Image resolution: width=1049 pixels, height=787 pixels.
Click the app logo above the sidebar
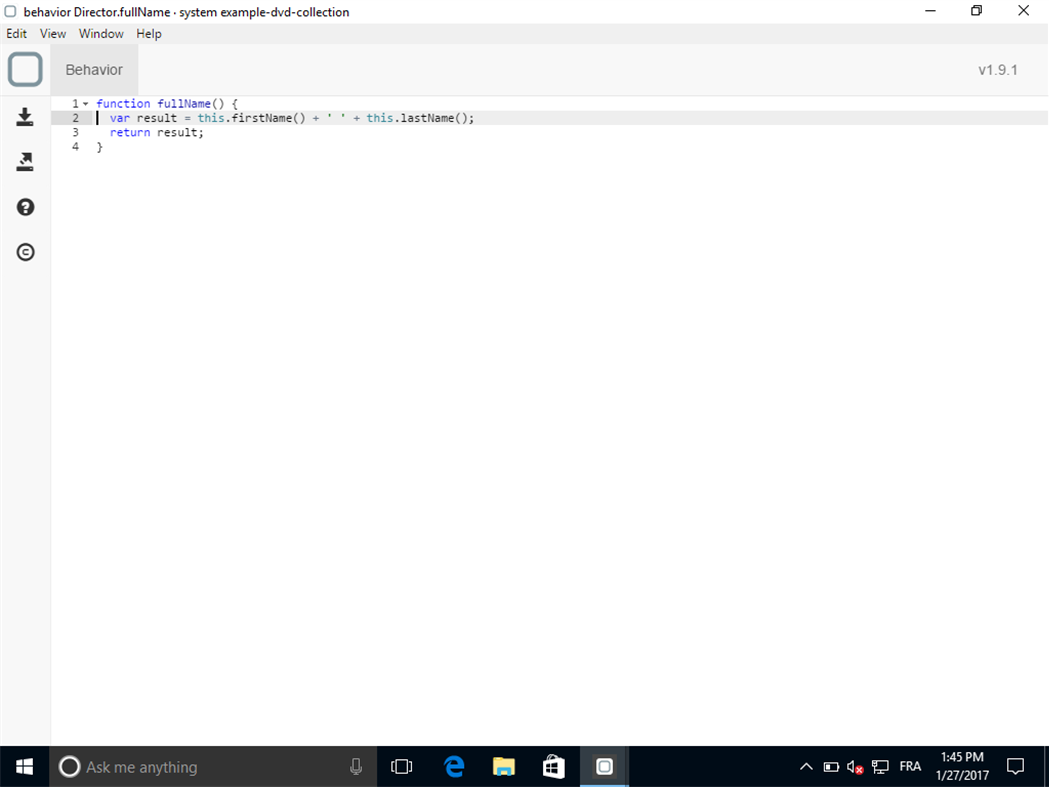tap(24, 69)
